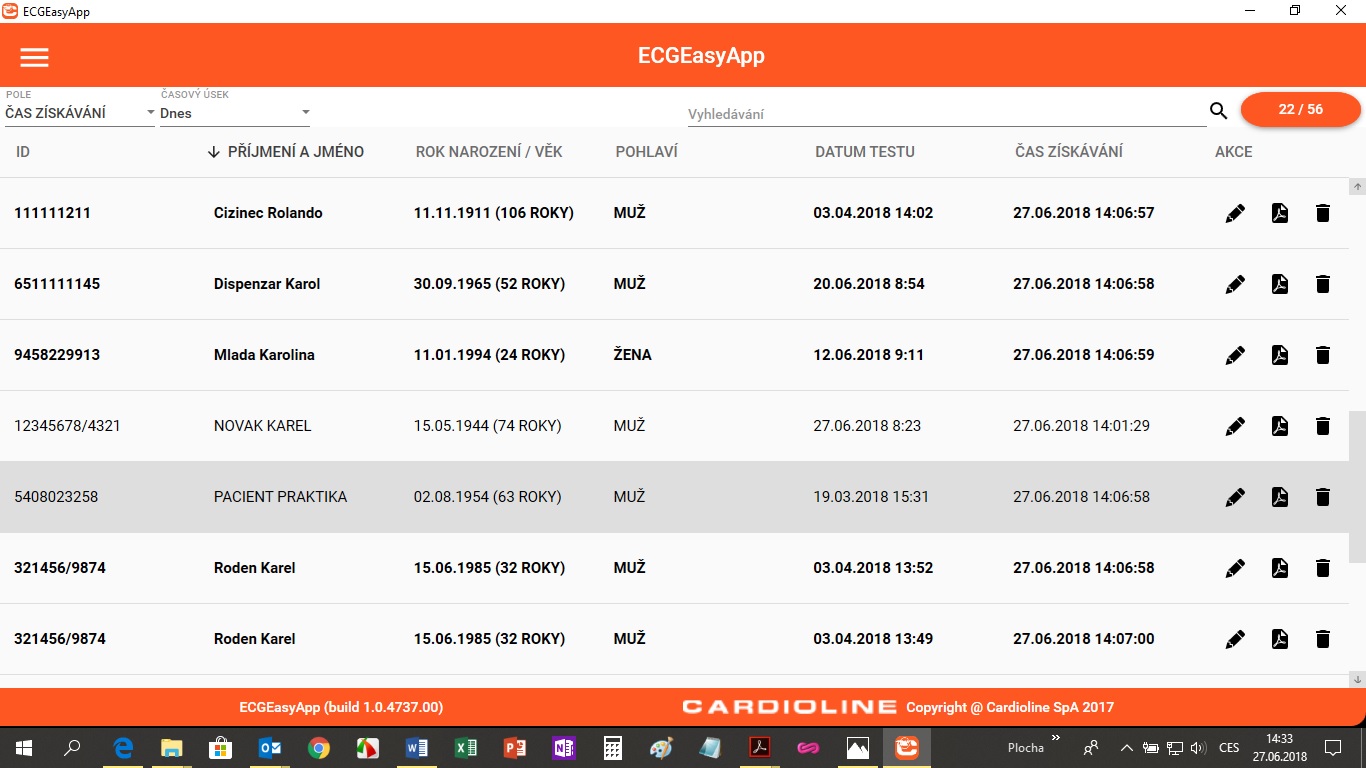Open Google Chrome from the taskbar
Viewport: 1366px width, 768px height.
pos(319,748)
